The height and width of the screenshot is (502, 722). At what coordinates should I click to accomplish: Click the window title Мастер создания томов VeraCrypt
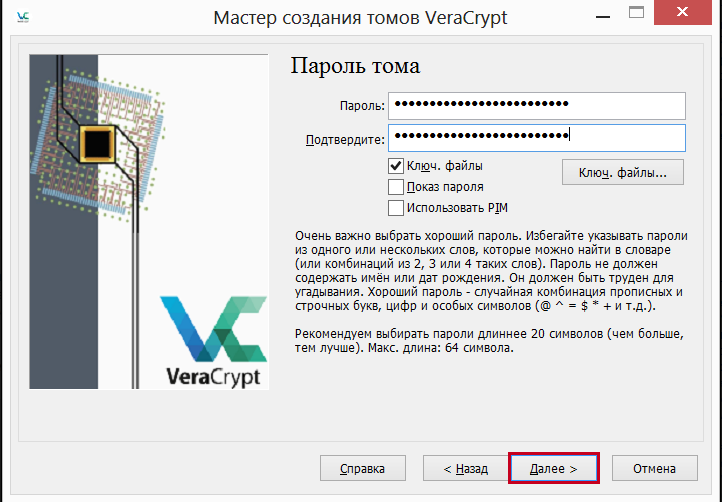pos(360,18)
